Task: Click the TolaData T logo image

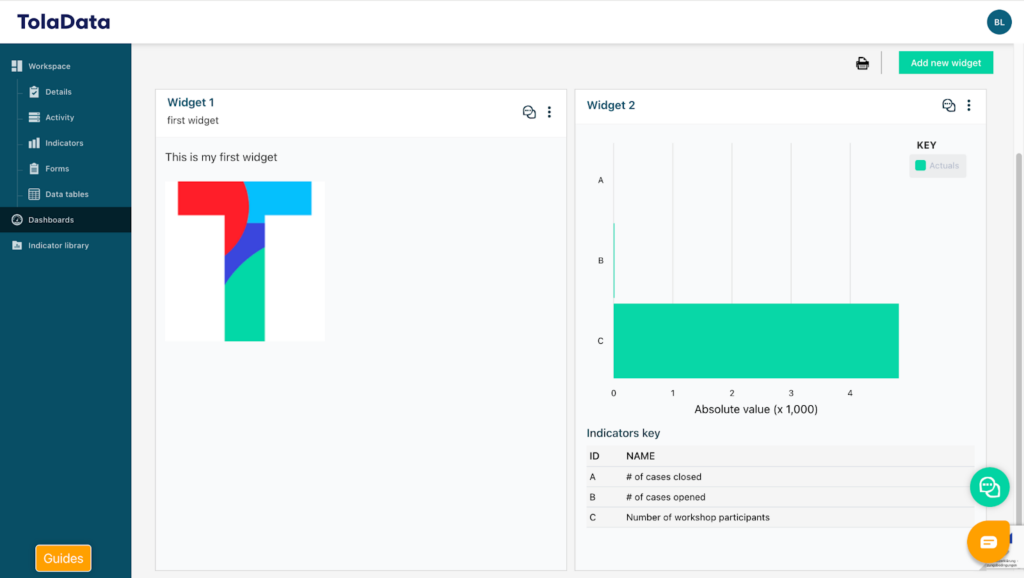Action: (245, 260)
